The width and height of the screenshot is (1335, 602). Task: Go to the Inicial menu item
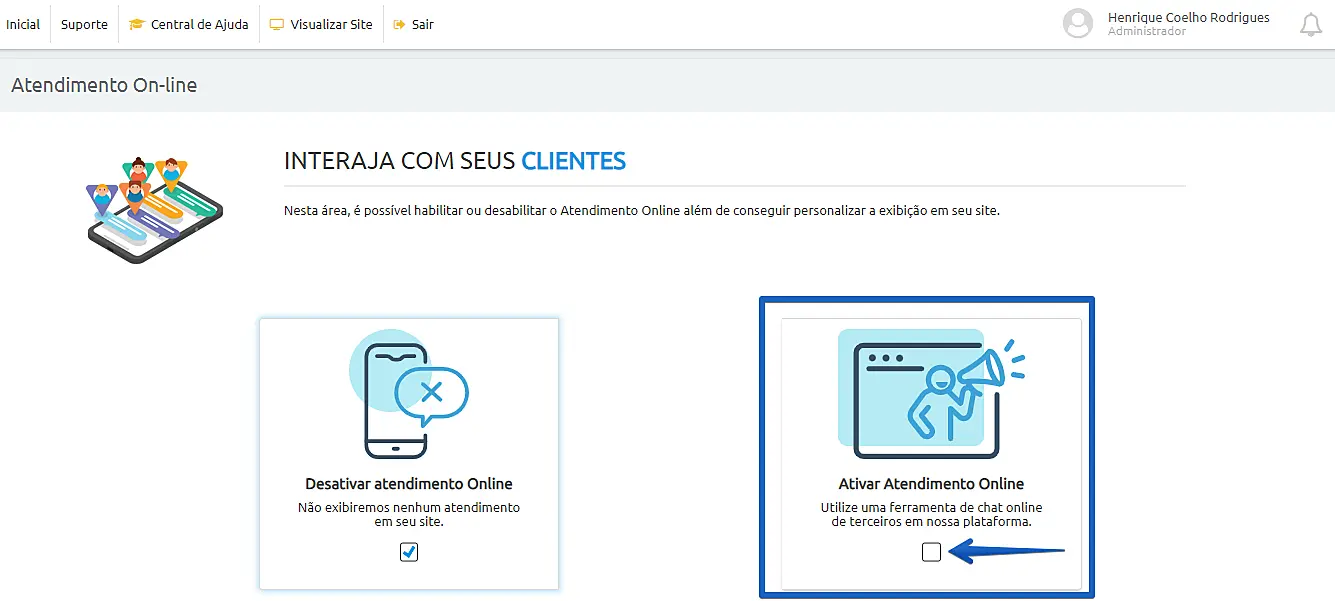pyautogui.click(x=22, y=24)
